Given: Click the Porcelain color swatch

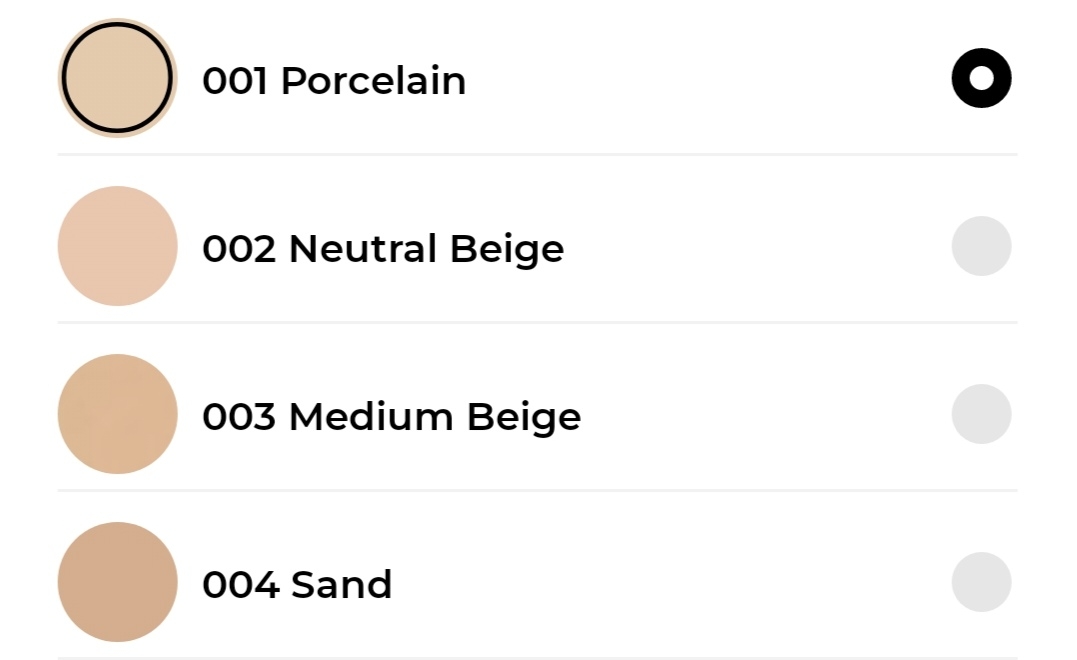Looking at the screenshot, I should (118, 78).
